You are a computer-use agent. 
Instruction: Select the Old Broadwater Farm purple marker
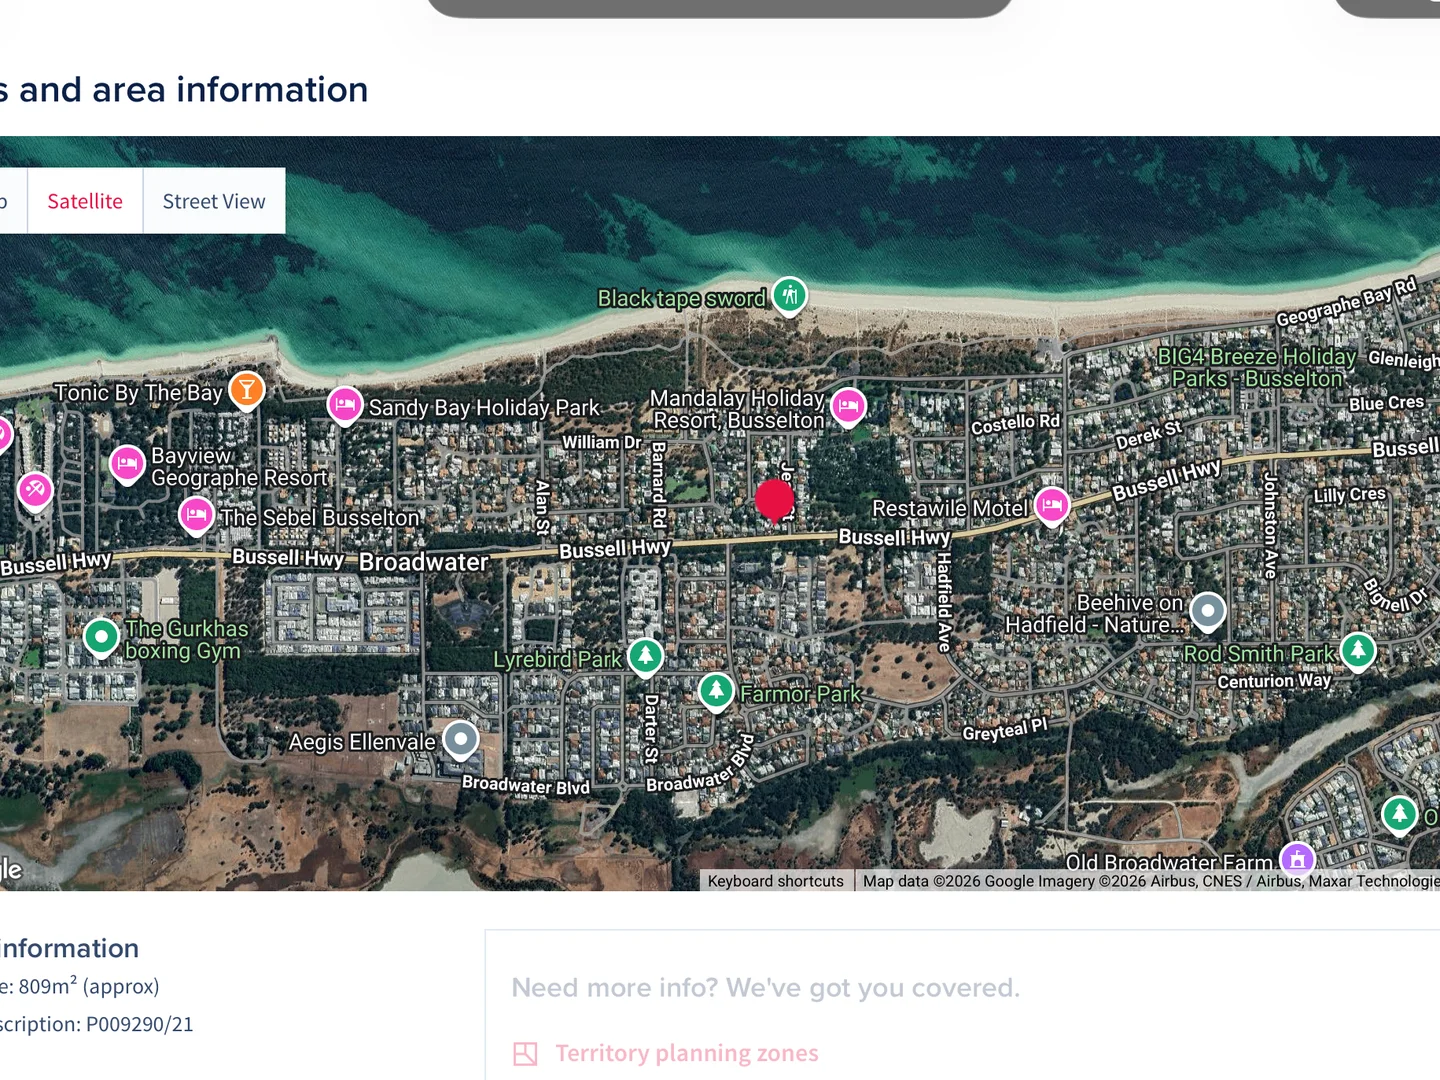[x=1296, y=859]
